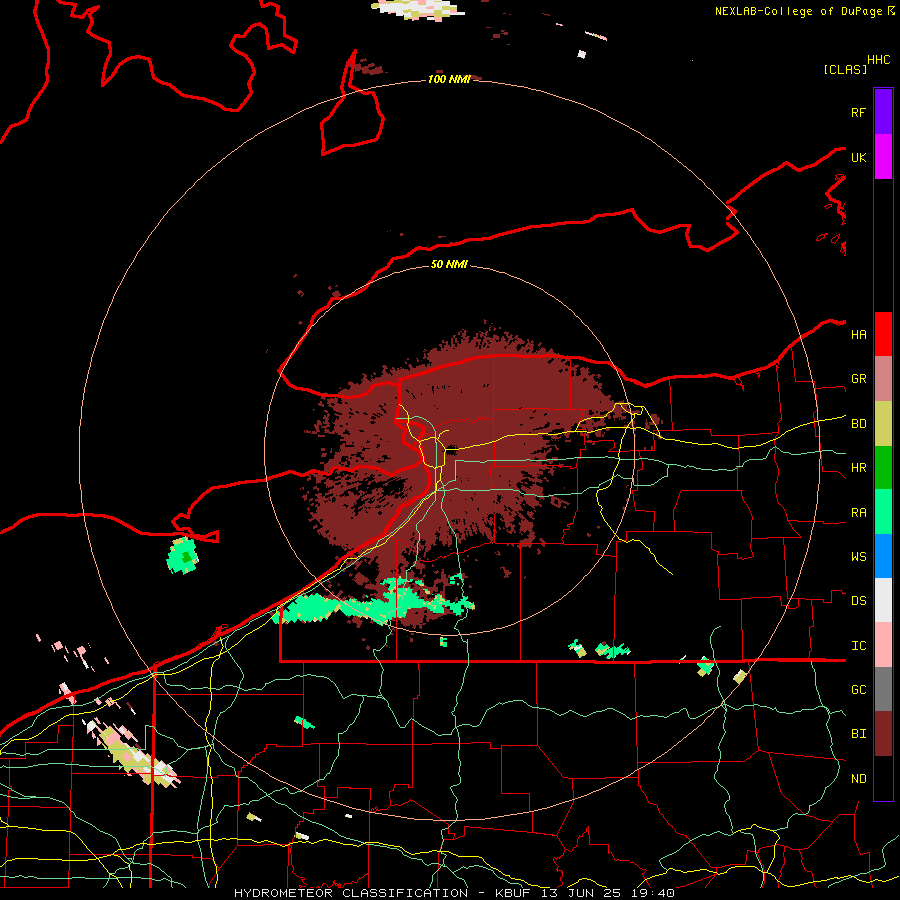Click the DS white legend swatch
The width and height of the screenshot is (900, 900).
tap(883, 600)
